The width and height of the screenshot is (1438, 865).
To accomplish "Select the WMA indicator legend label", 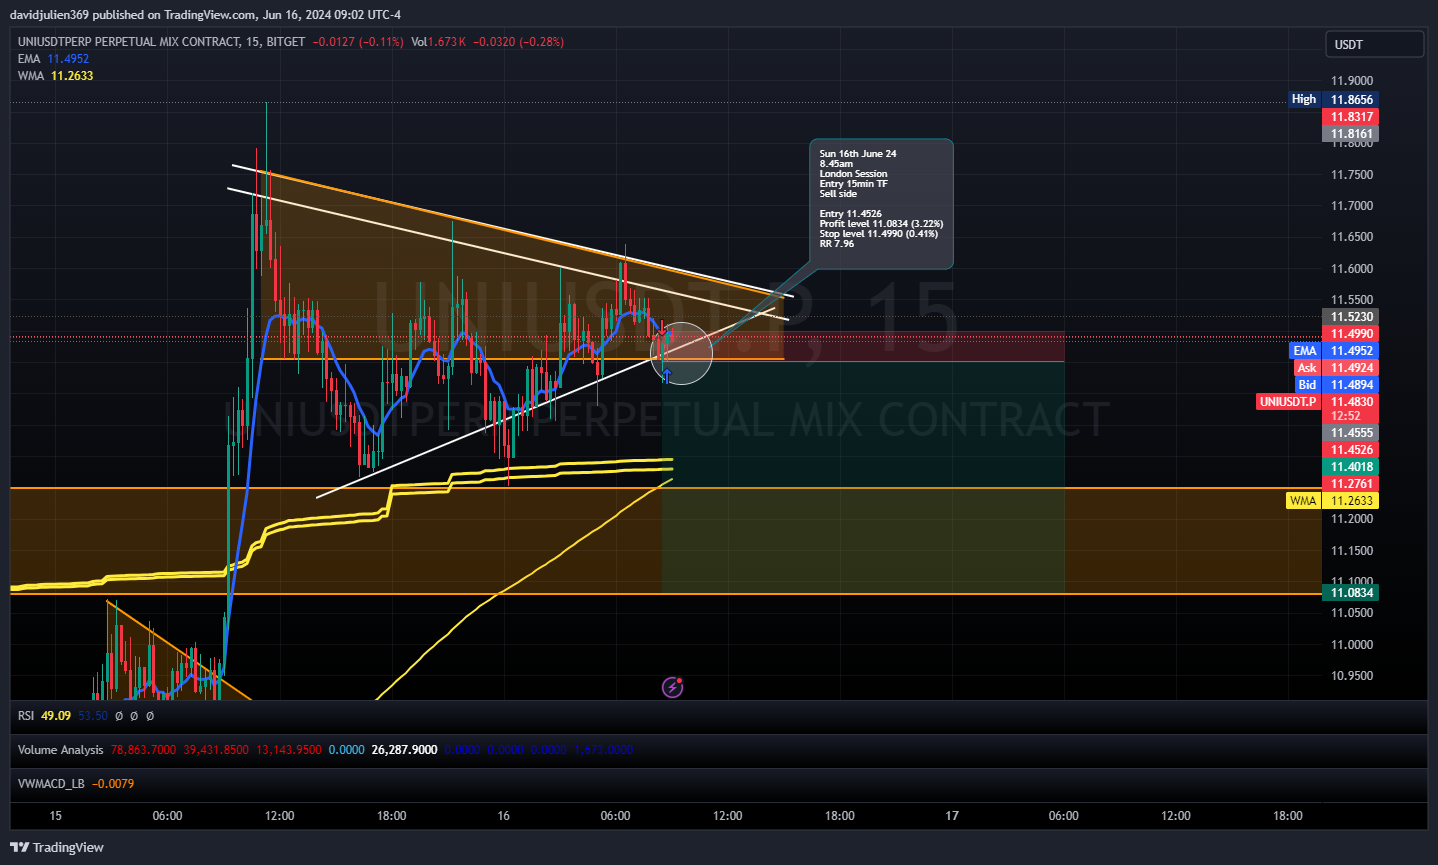I will click(x=31, y=76).
